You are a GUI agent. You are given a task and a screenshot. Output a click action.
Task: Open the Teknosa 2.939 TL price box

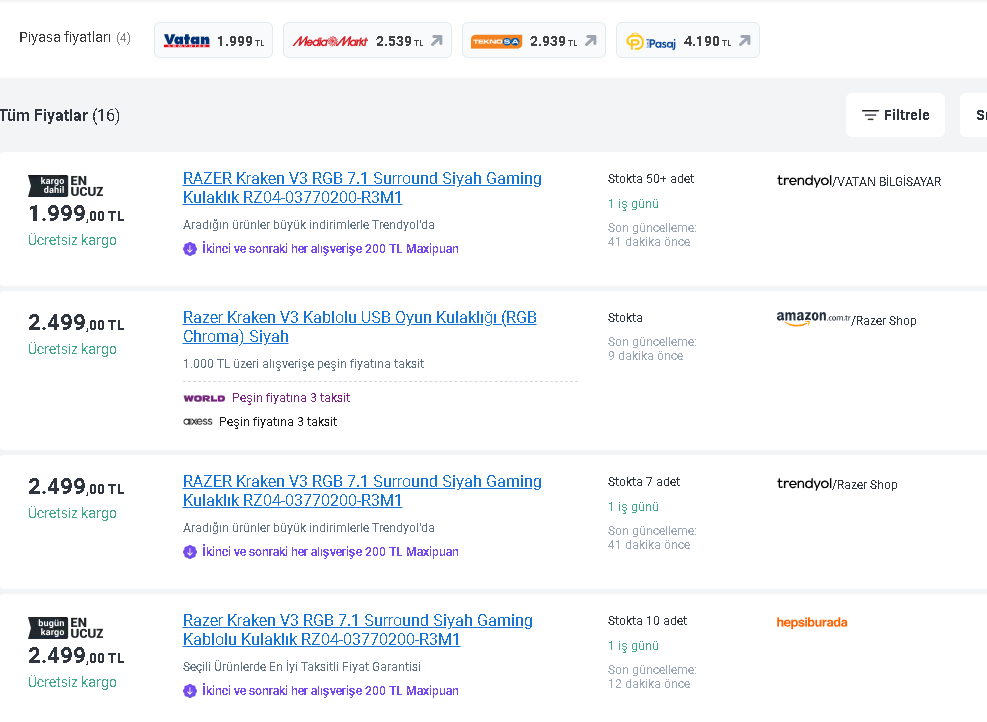(533, 41)
